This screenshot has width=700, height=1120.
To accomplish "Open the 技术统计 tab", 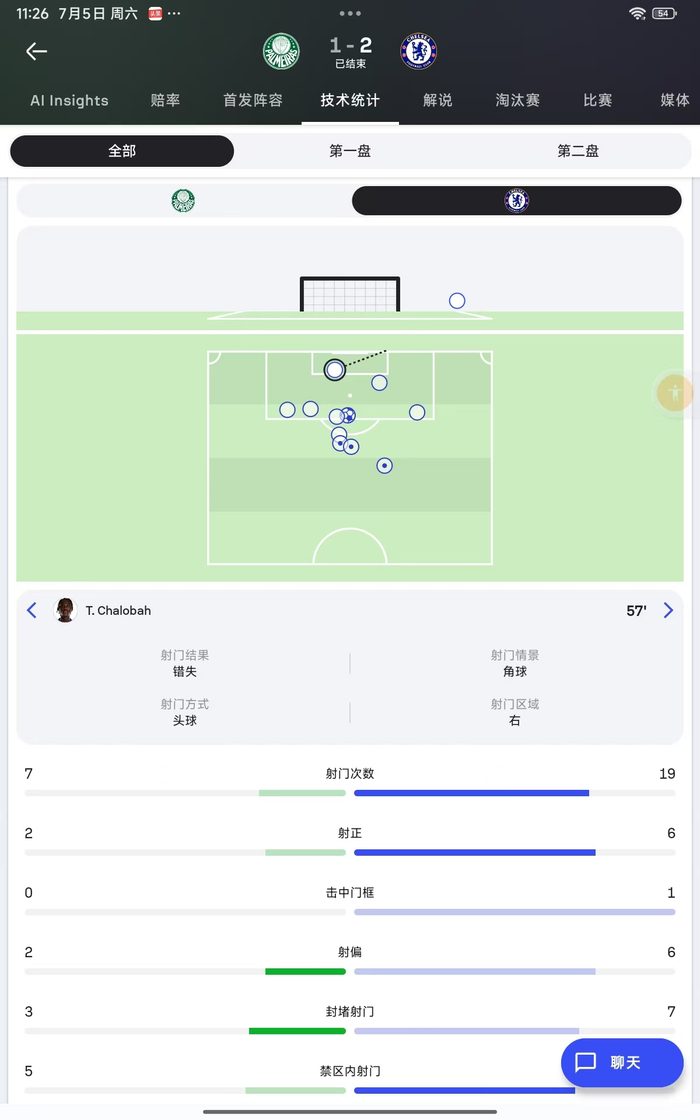I will coord(350,100).
